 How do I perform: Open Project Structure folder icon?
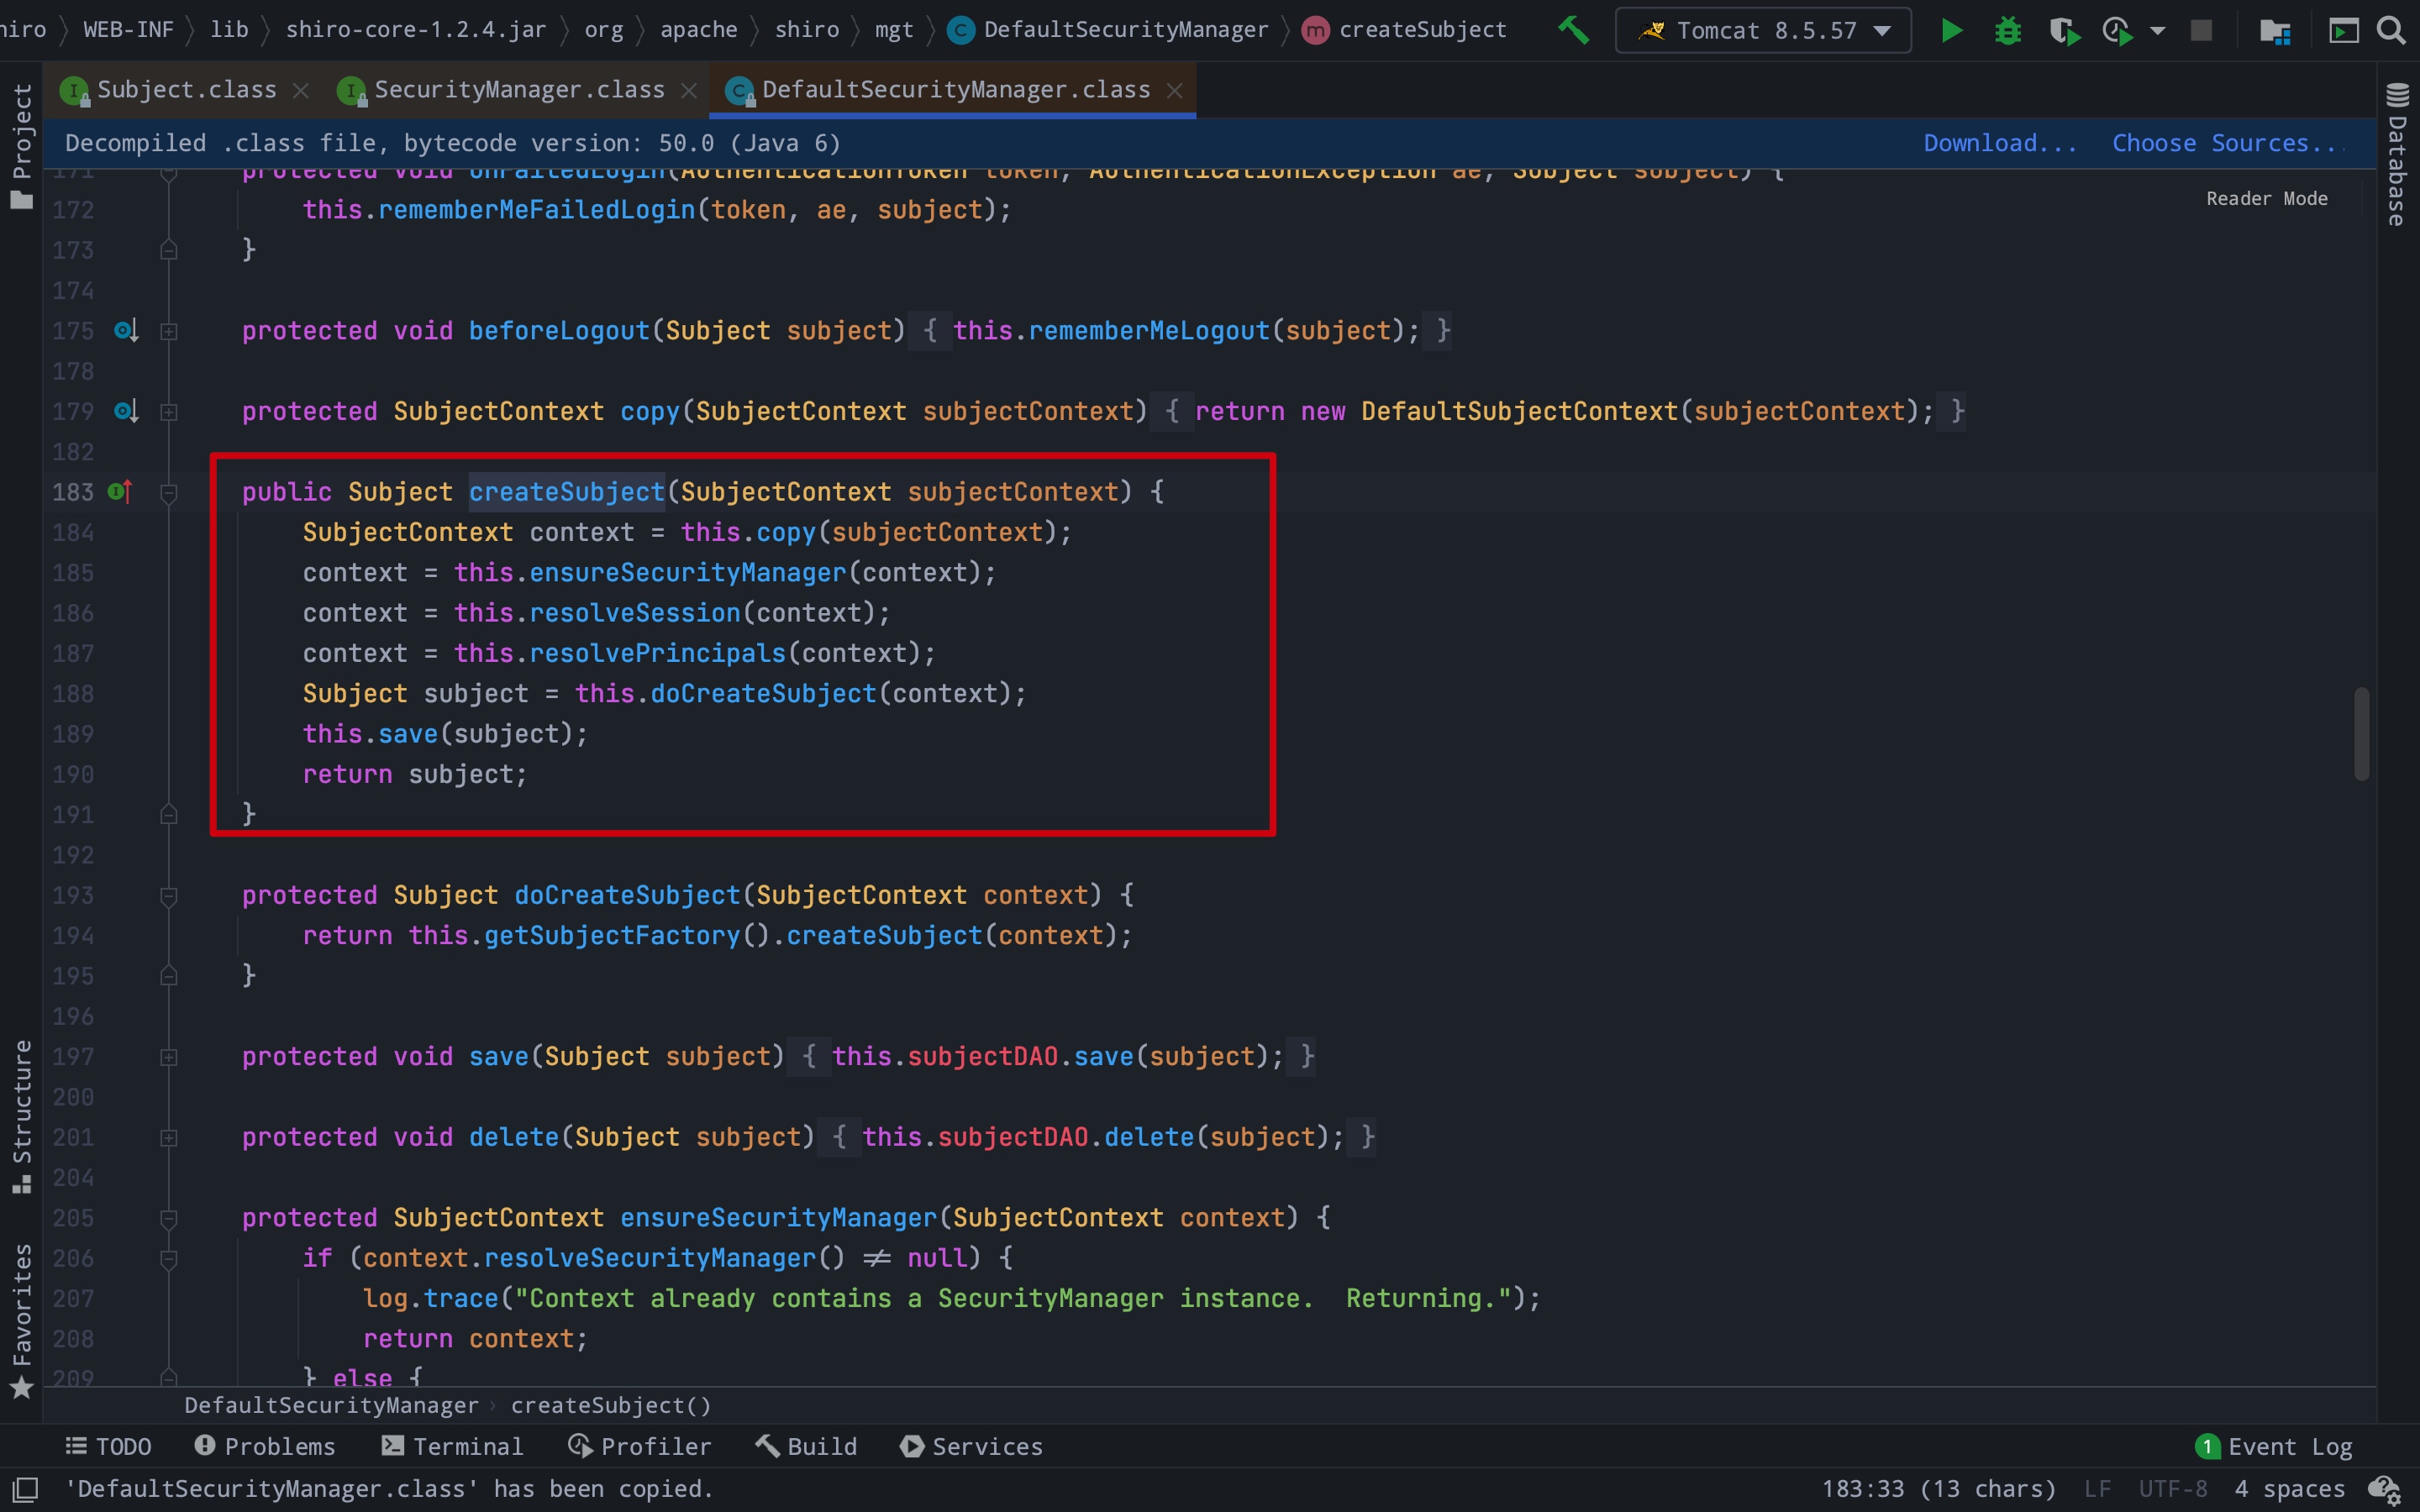2275,31
